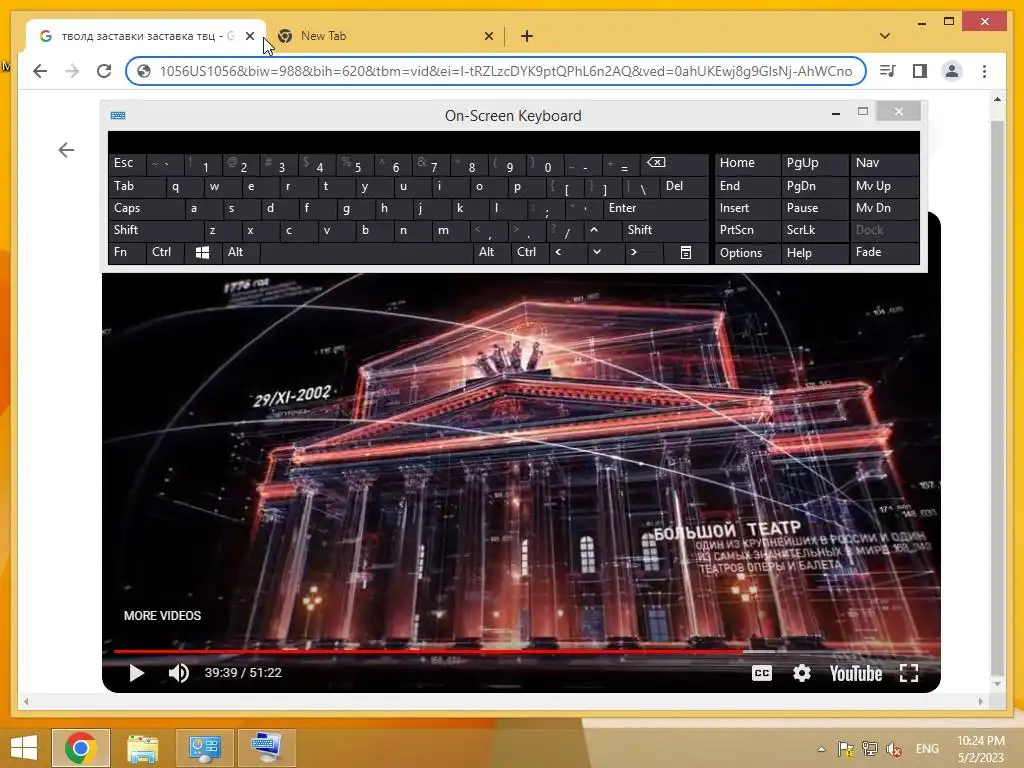Viewport: 1024px width, 768px height.
Task: Open a new browser tab
Action: tap(526, 37)
